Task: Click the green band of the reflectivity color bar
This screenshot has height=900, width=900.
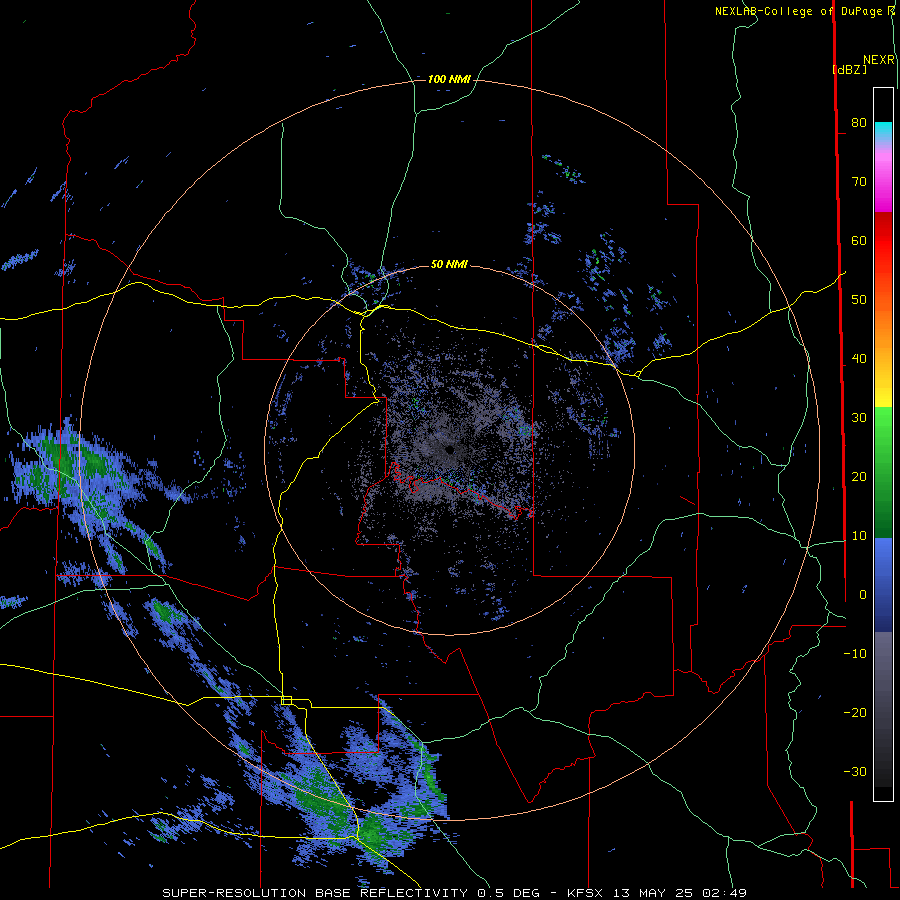Action: (x=883, y=472)
